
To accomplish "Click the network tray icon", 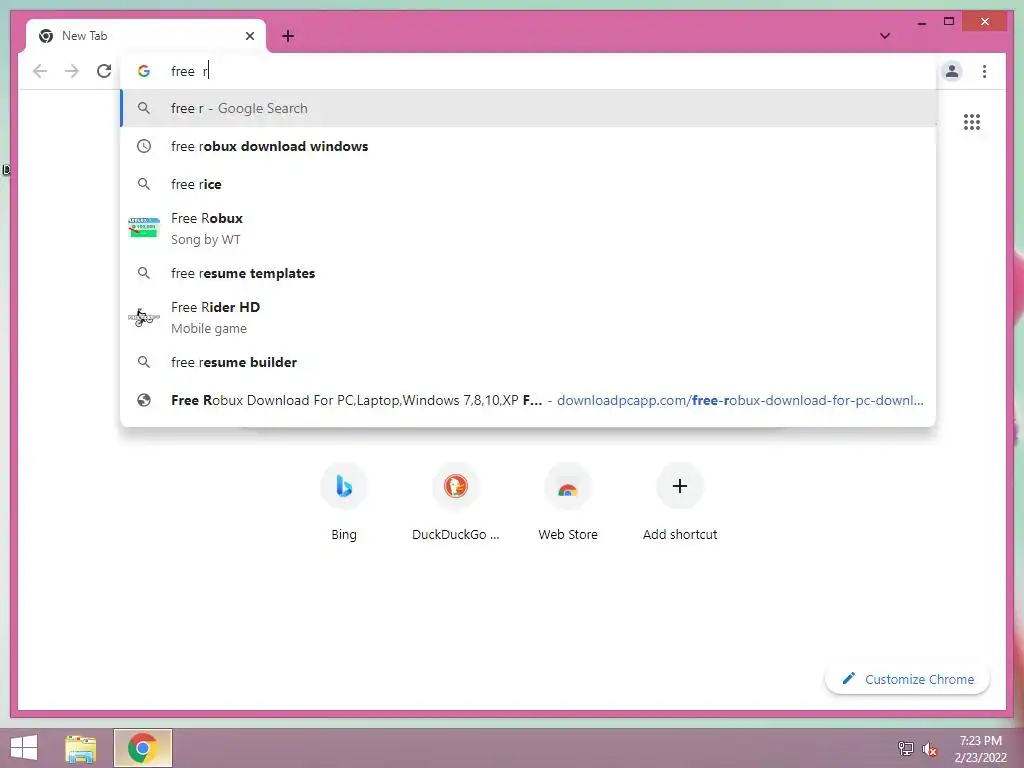I will 906,748.
